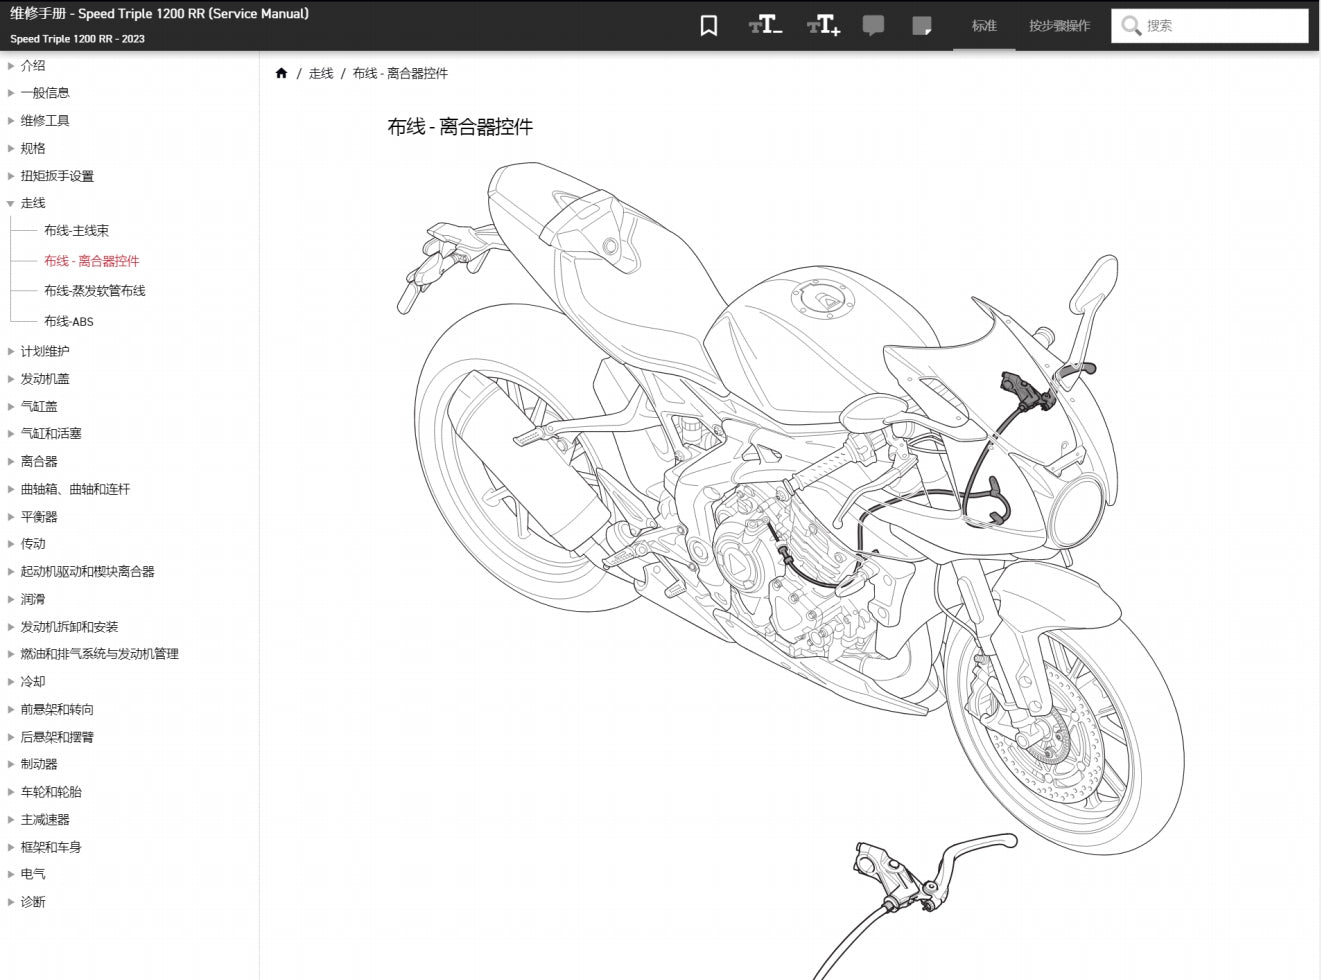The image size is (1321, 980).
Task: Click the home icon in the breadcrumb
Action: click(x=281, y=73)
